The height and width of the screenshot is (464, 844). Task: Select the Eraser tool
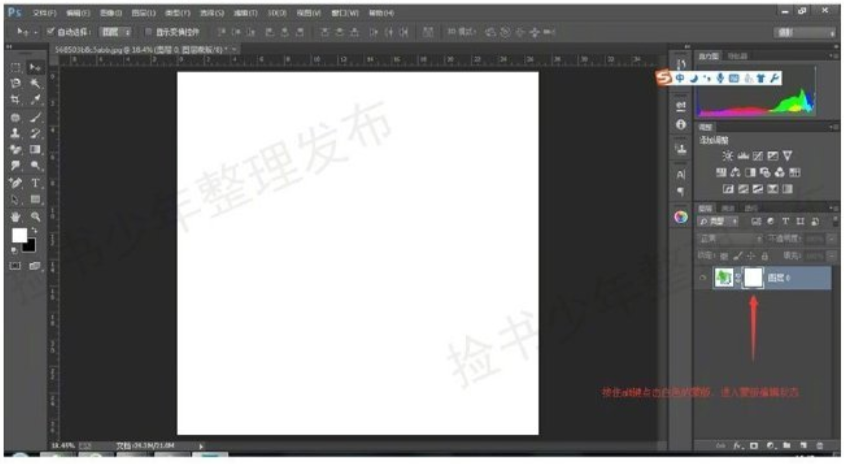(16, 150)
